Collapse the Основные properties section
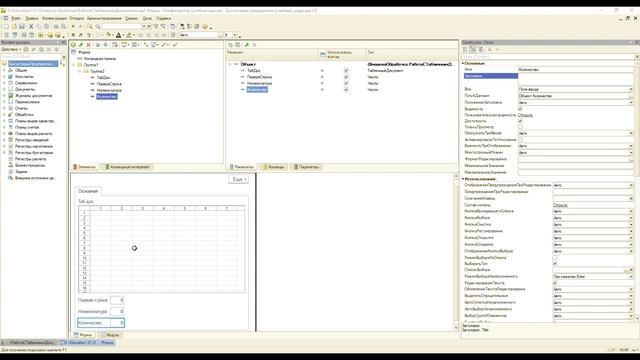This screenshot has height=360, width=640. [x=463, y=63]
